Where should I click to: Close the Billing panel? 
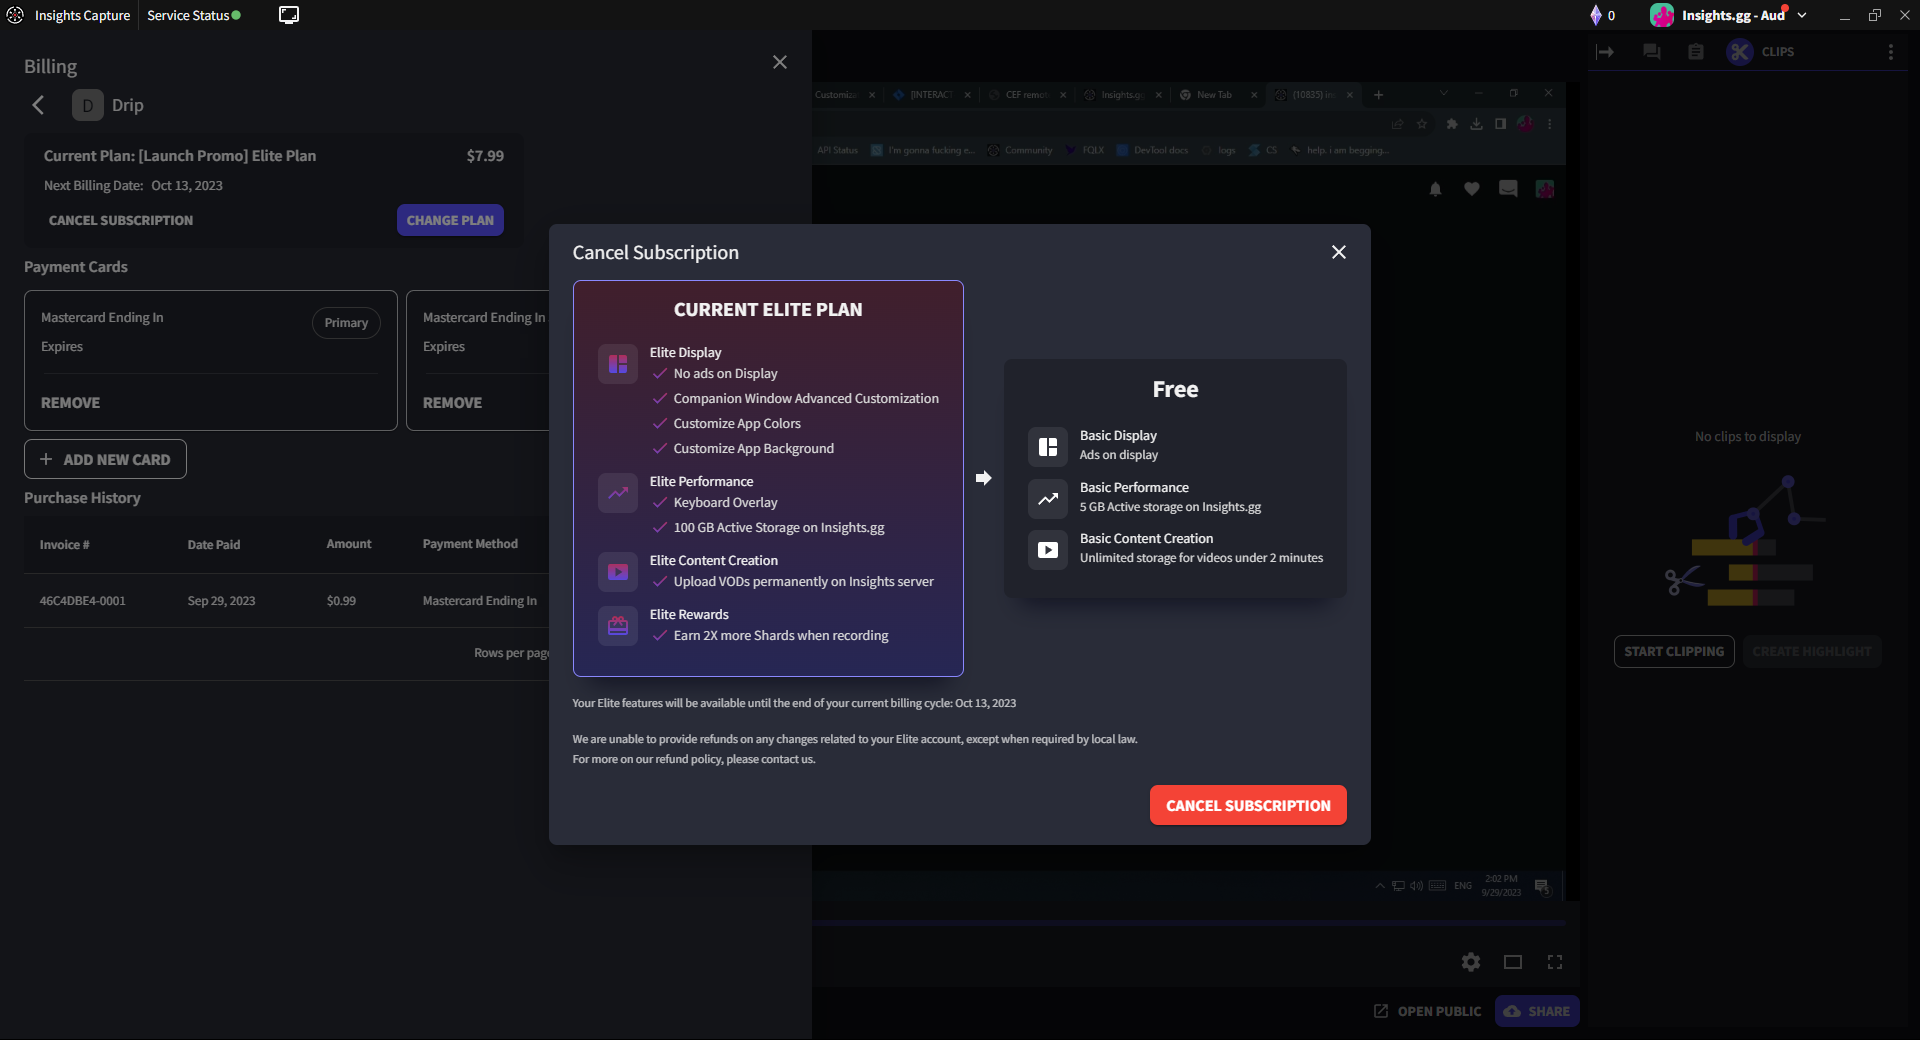pos(780,62)
